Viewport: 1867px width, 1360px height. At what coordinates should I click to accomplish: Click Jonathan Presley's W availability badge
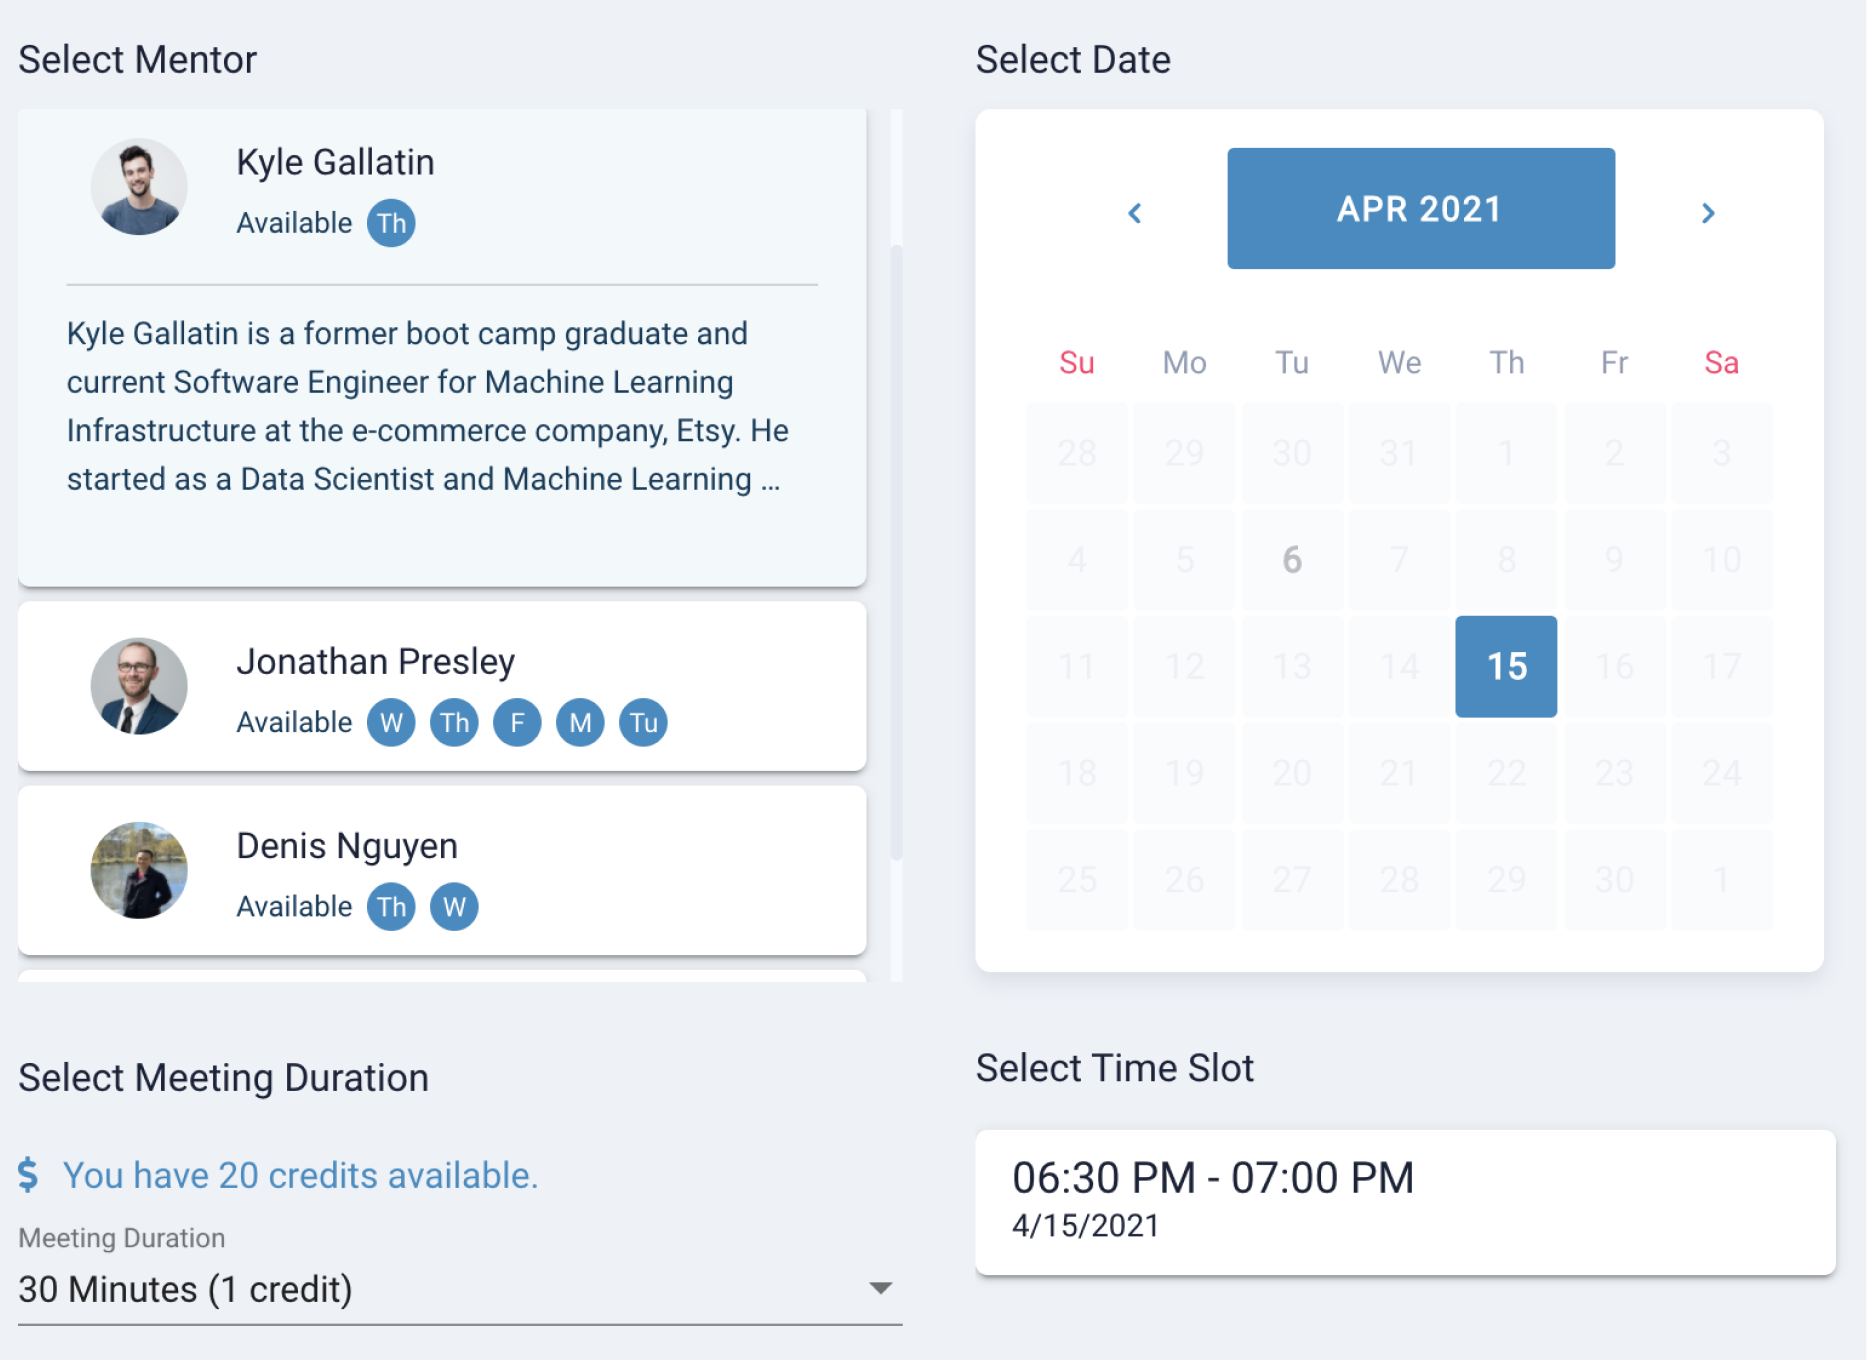click(x=391, y=722)
